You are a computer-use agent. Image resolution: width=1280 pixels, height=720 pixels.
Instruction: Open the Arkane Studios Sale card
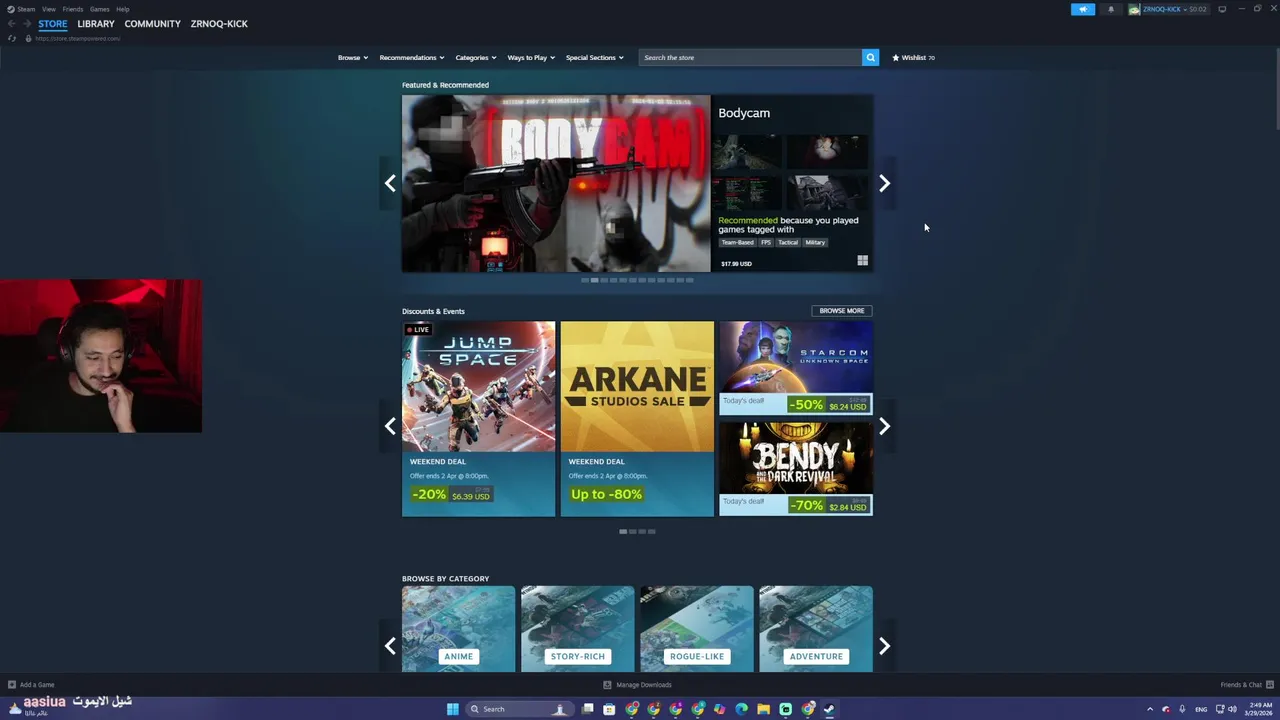[x=637, y=419]
